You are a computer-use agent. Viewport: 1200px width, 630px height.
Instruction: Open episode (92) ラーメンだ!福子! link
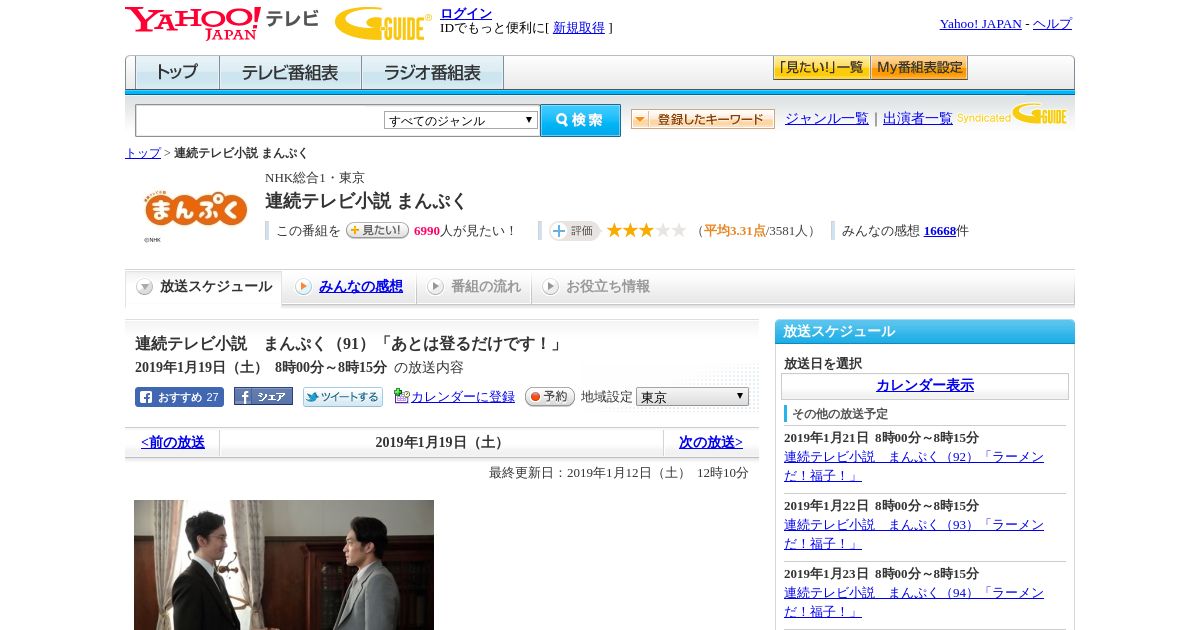tap(914, 466)
